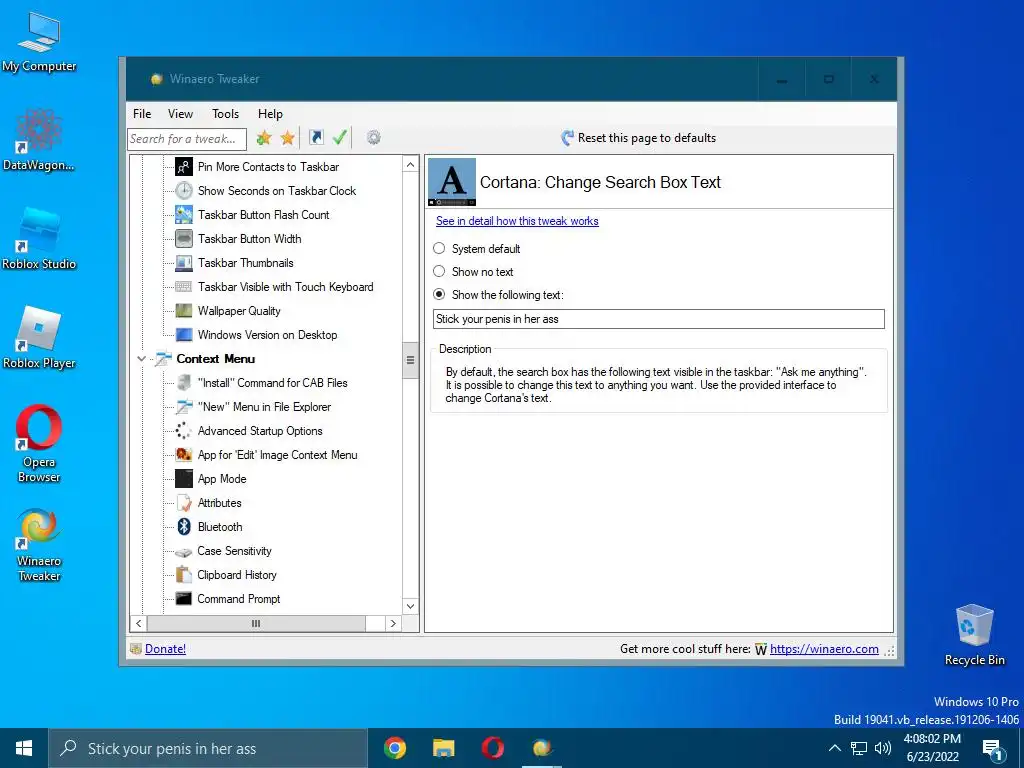
Task: Select "Install" Command for CAB Files
Action: tap(272, 383)
